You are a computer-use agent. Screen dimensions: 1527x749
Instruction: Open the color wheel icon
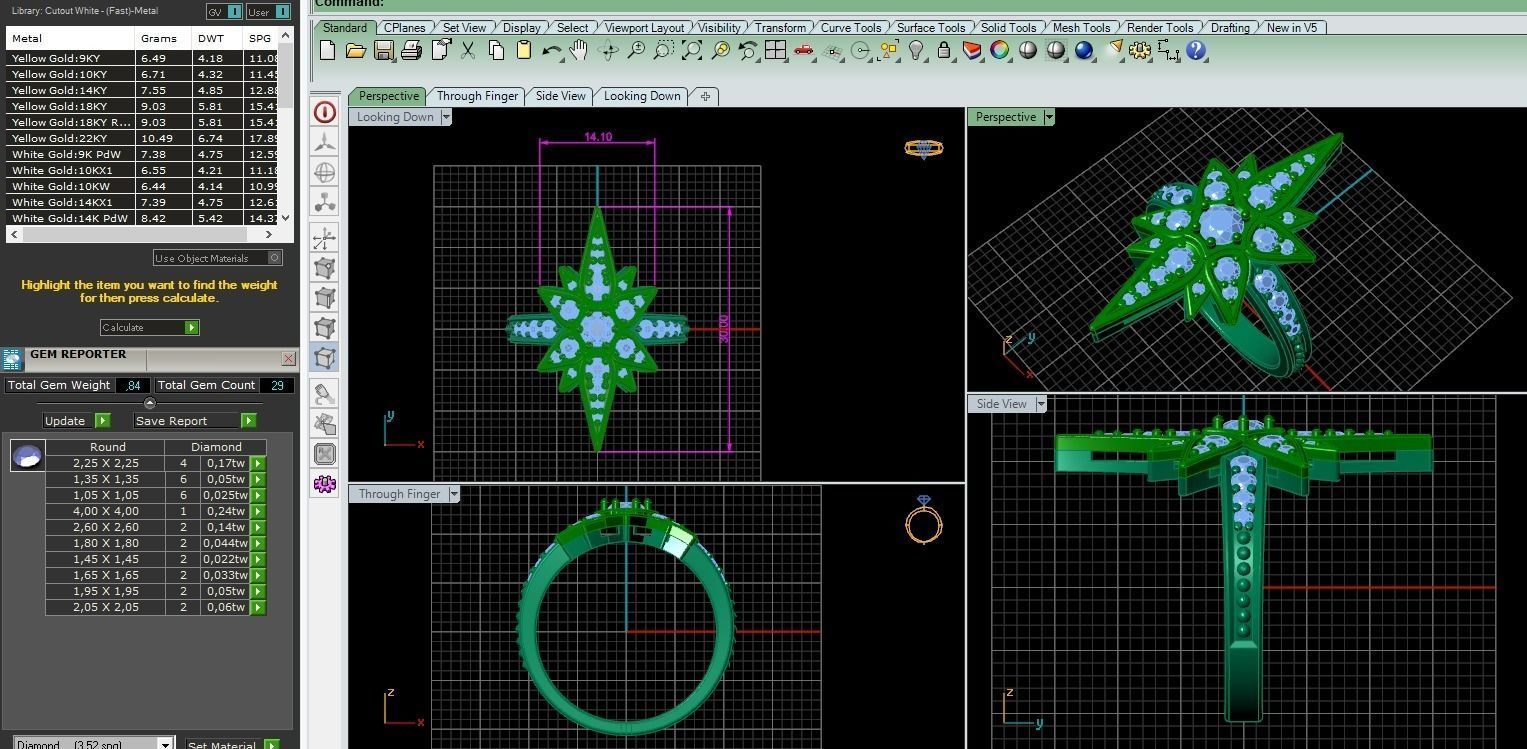click(1000, 50)
